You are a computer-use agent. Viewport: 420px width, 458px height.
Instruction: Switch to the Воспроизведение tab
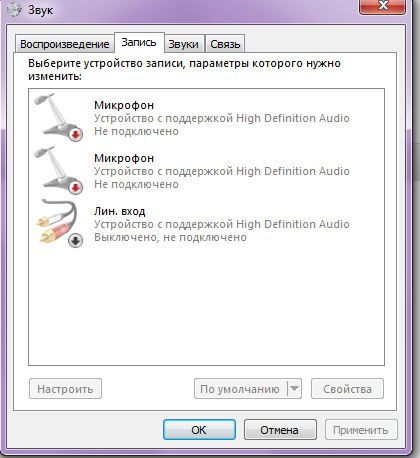click(65, 44)
